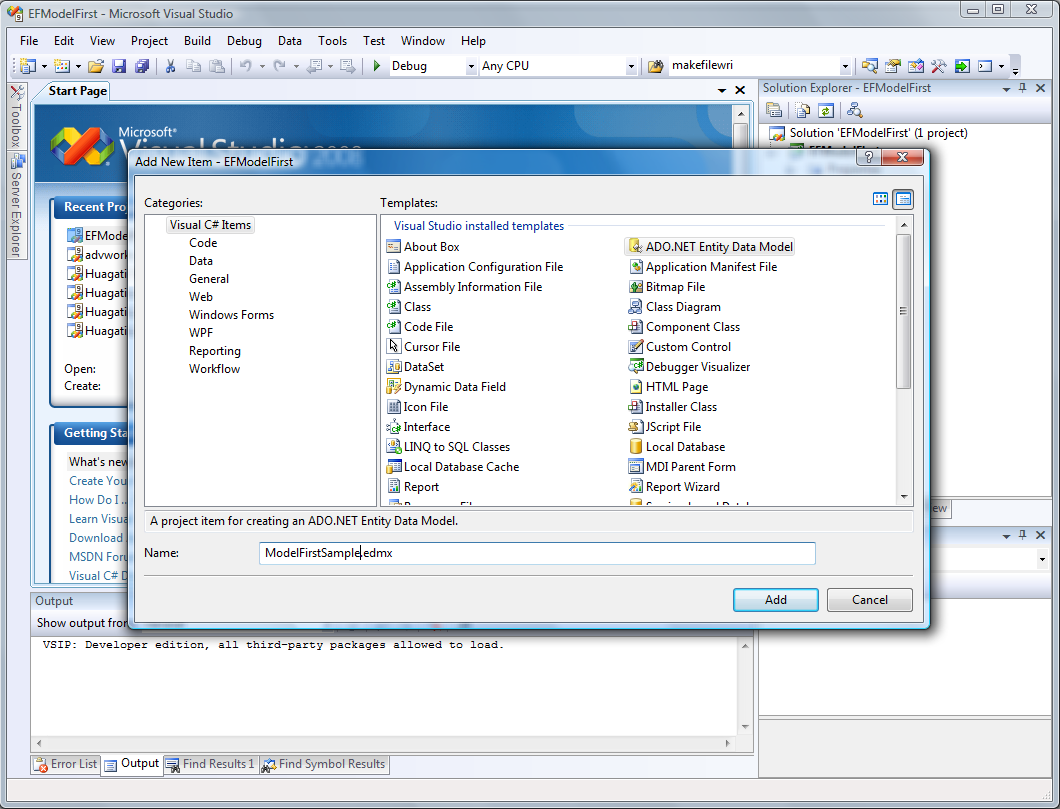Click Show All Files icon in Solution Explorer
Image resolution: width=1060 pixels, height=809 pixels.
pos(802,110)
